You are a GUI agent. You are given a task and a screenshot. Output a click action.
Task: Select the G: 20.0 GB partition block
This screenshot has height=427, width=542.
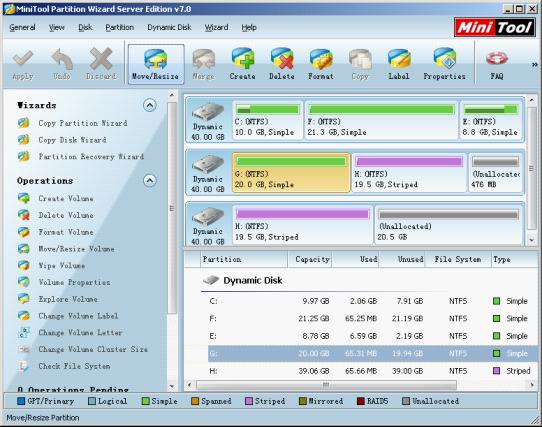[291, 173]
